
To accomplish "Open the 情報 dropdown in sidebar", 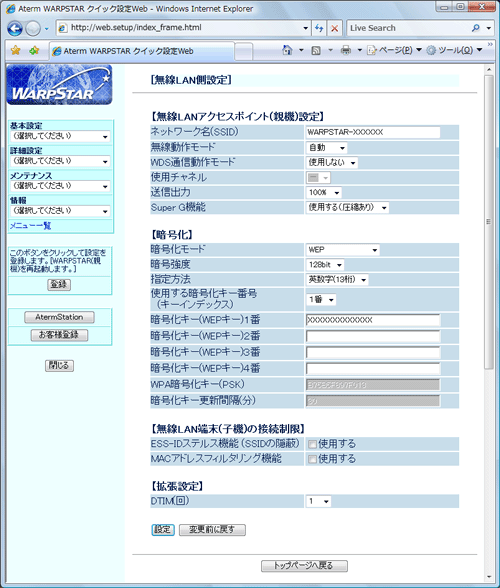I will coord(60,210).
